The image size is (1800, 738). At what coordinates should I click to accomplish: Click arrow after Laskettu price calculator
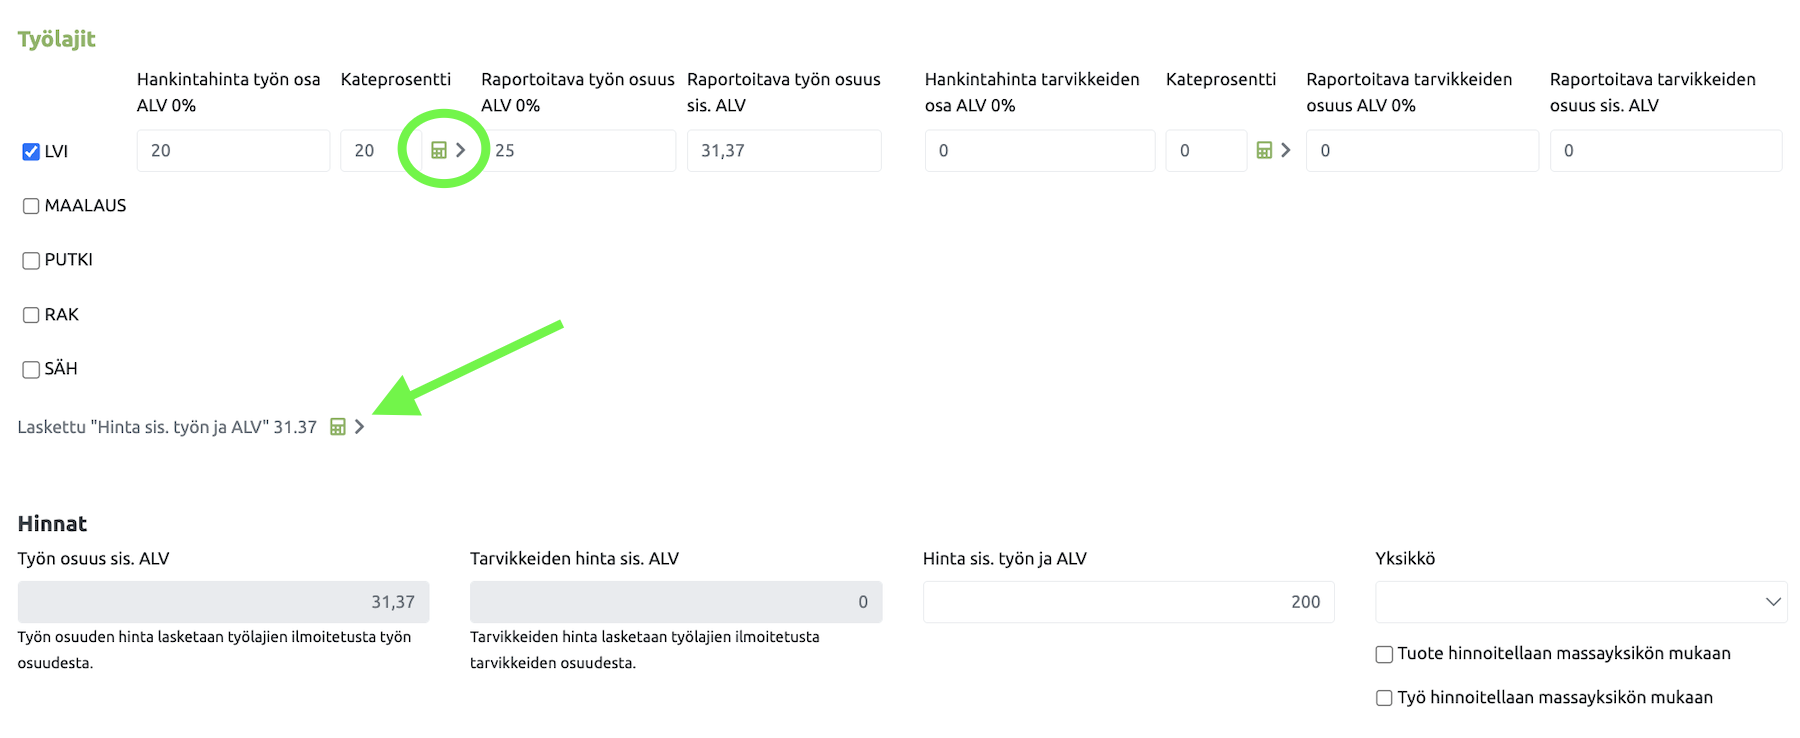tap(360, 427)
